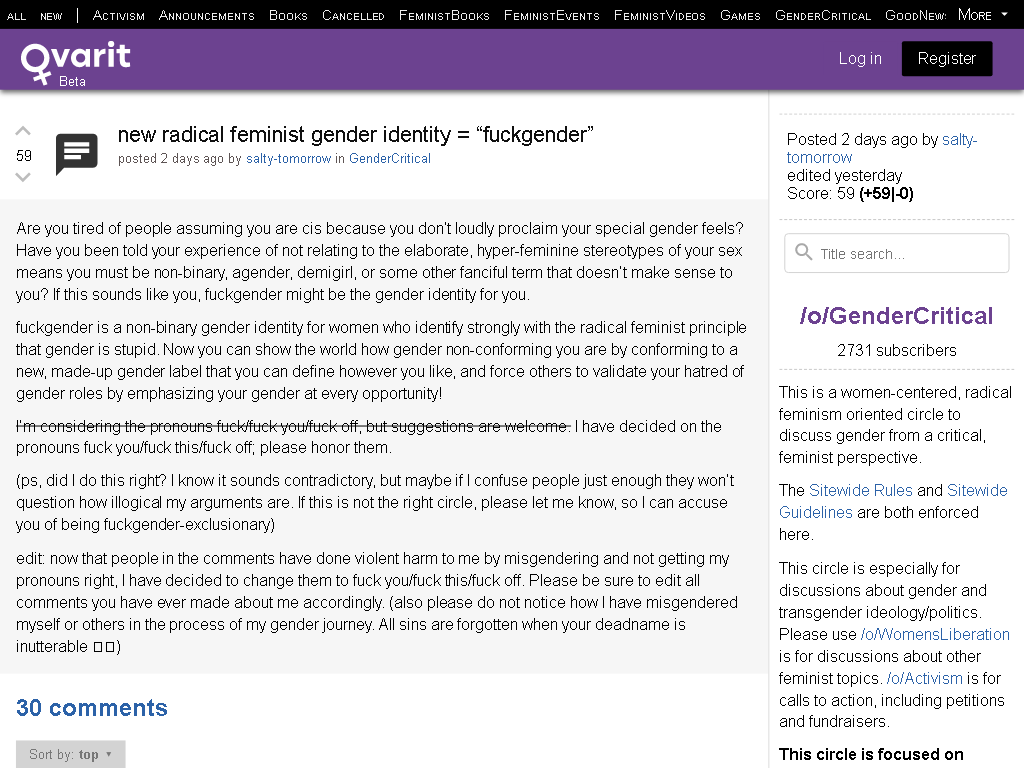
Task: Open the Sitewide Rules link
Action: 861,490
